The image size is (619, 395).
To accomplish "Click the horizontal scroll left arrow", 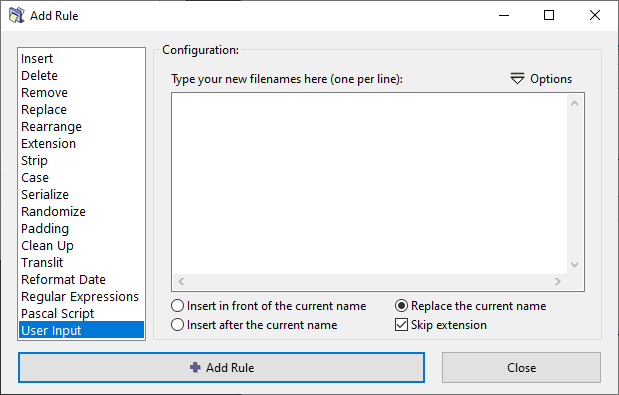I will click(x=181, y=281).
